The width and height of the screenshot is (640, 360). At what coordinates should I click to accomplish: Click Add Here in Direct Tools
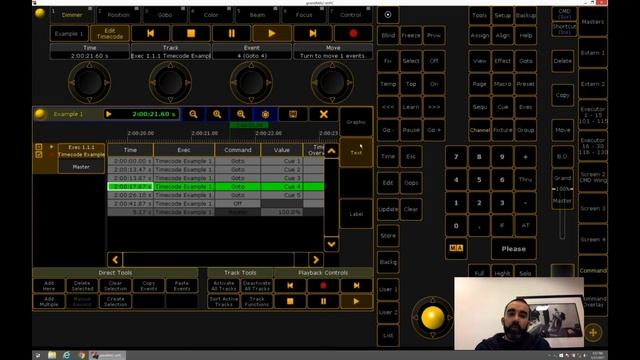click(x=49, y=285)
